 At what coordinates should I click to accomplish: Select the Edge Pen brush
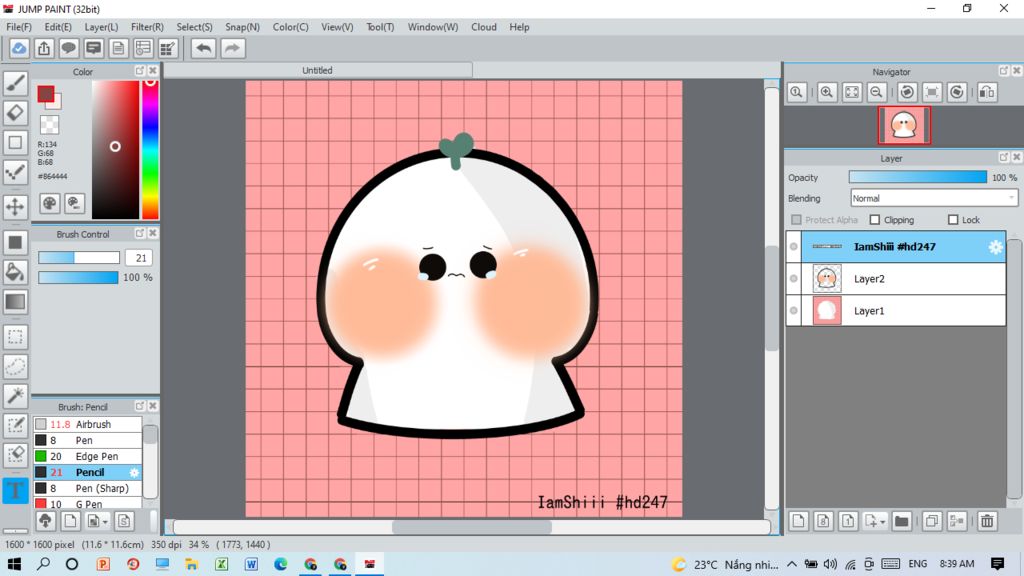88,456
